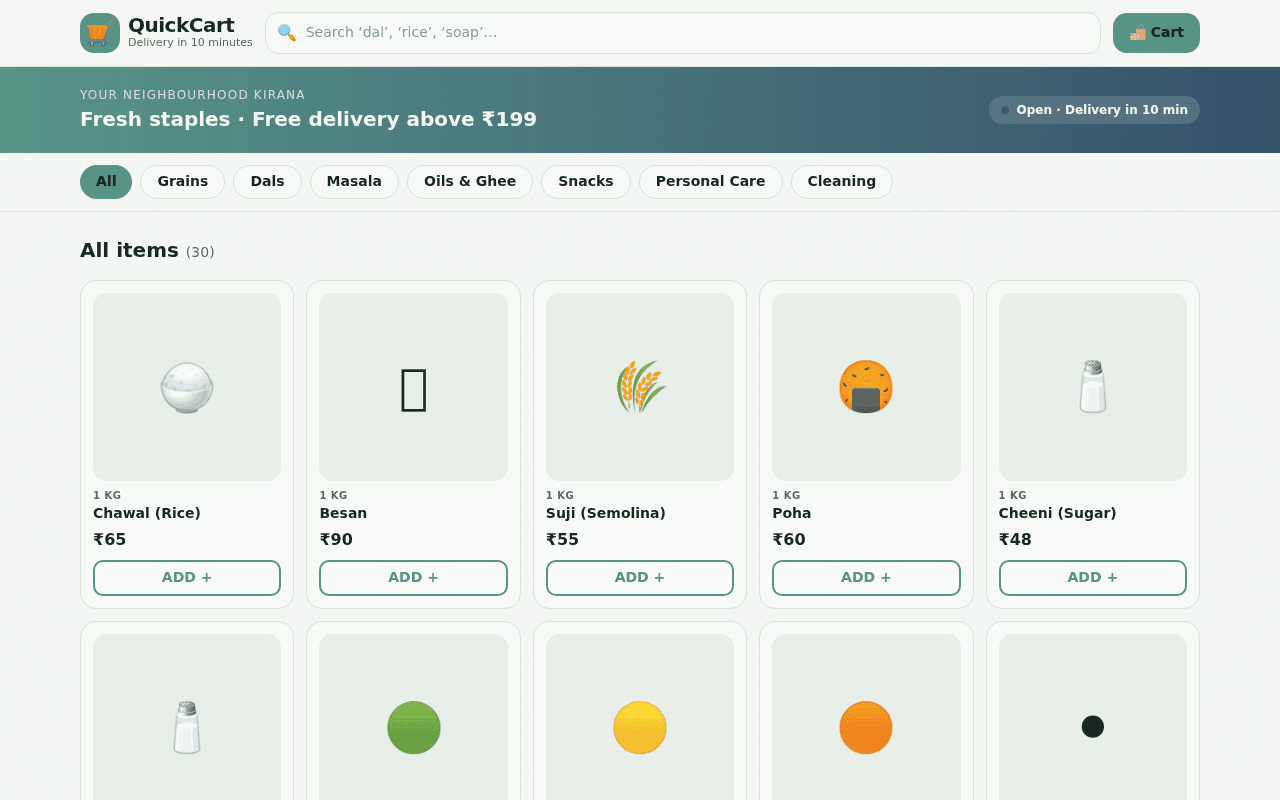Show the Personal Care category

tap(711, 182)
